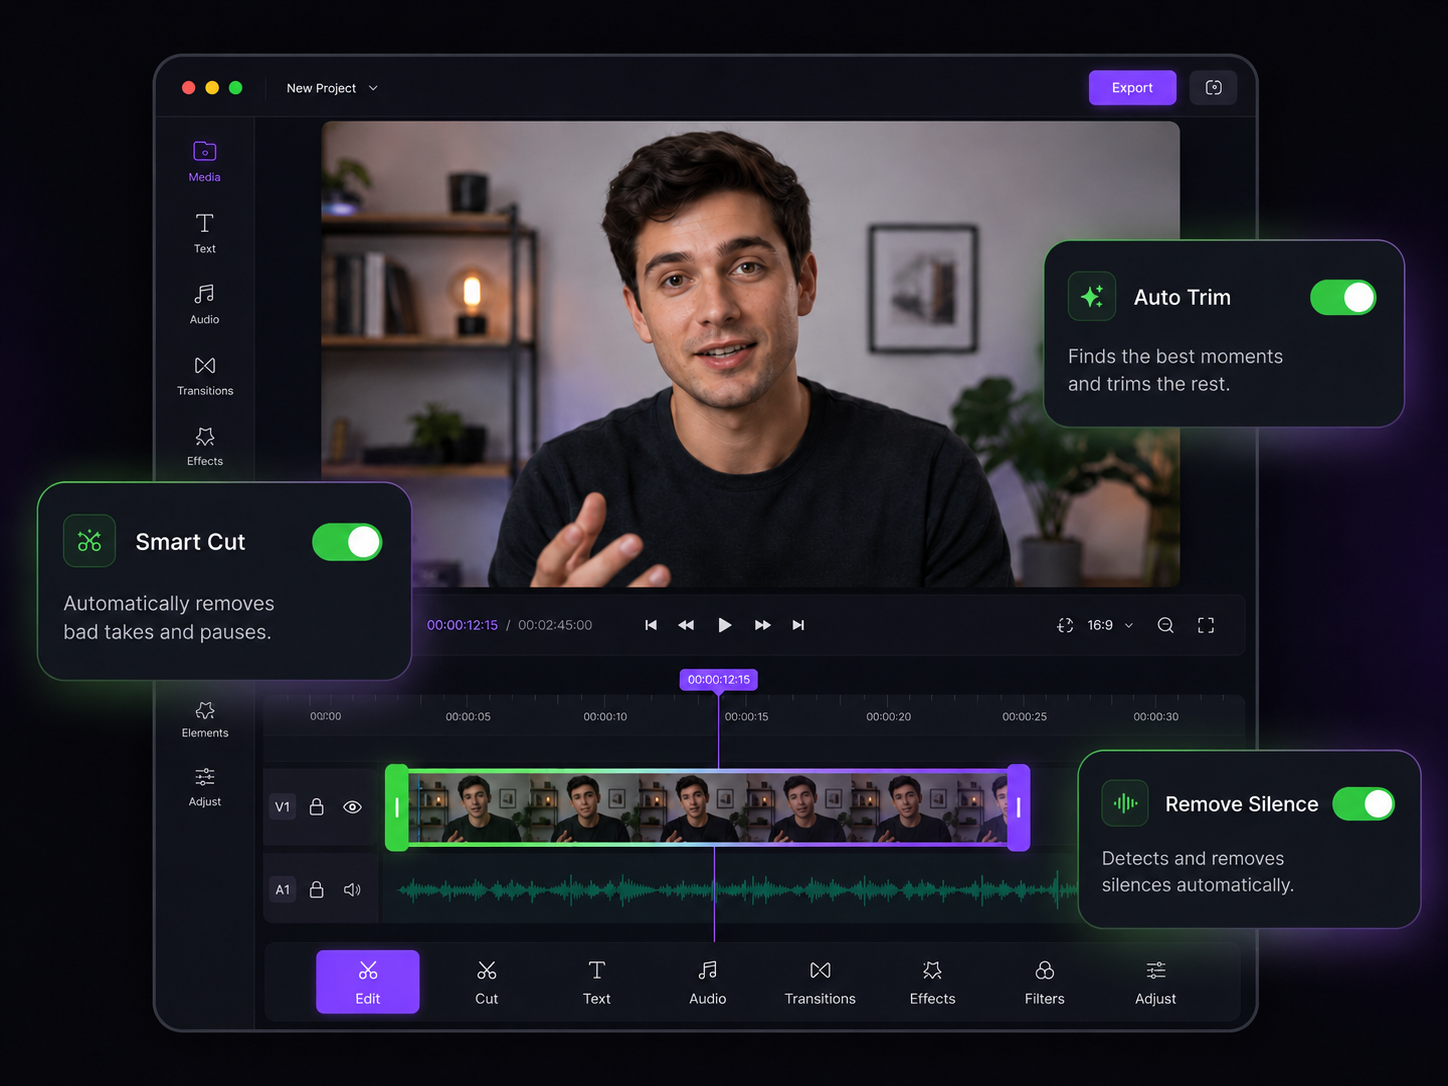Toggle the Auto Trim switch
The height and width of the screenshot is (1086, 1448).
pos(1343,297)
